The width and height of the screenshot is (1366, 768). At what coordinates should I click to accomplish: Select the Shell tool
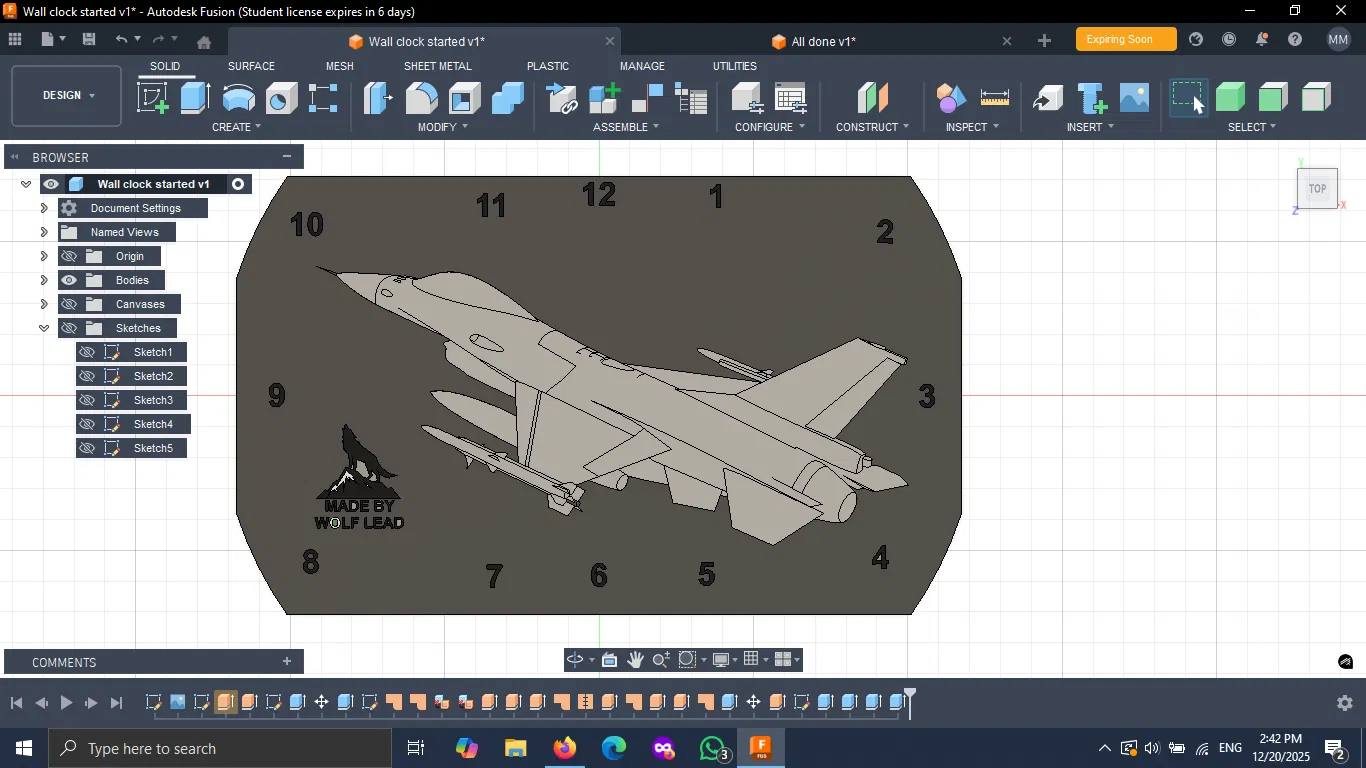click(x=465, y=98)
